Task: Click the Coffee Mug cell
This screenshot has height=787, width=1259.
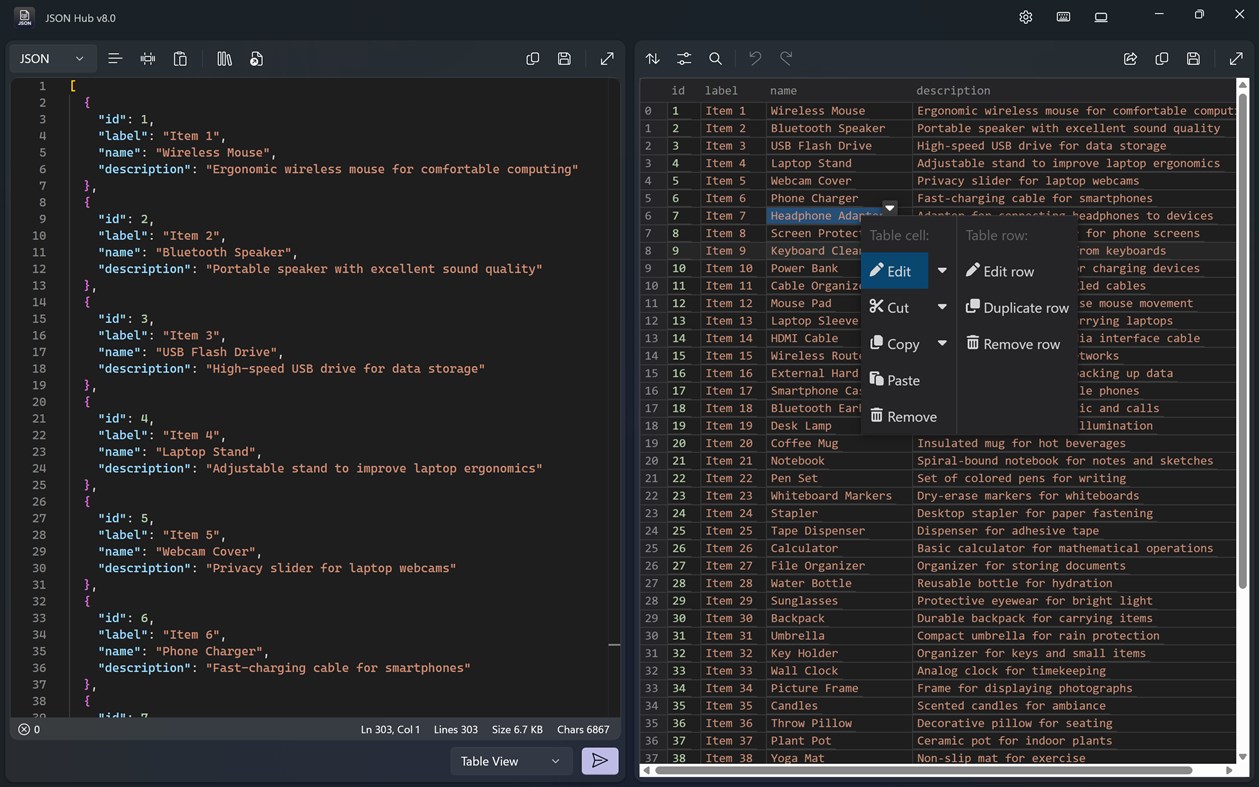Action: pyautogui.click(x=839, y=443)
